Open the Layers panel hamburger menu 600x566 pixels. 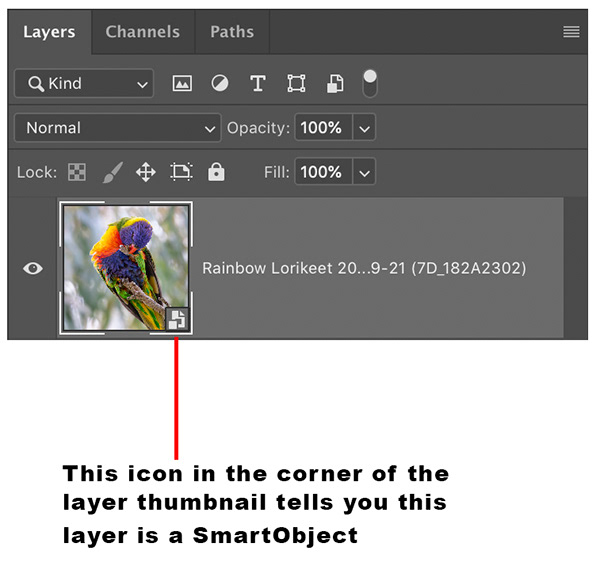[x=571, y=32]
